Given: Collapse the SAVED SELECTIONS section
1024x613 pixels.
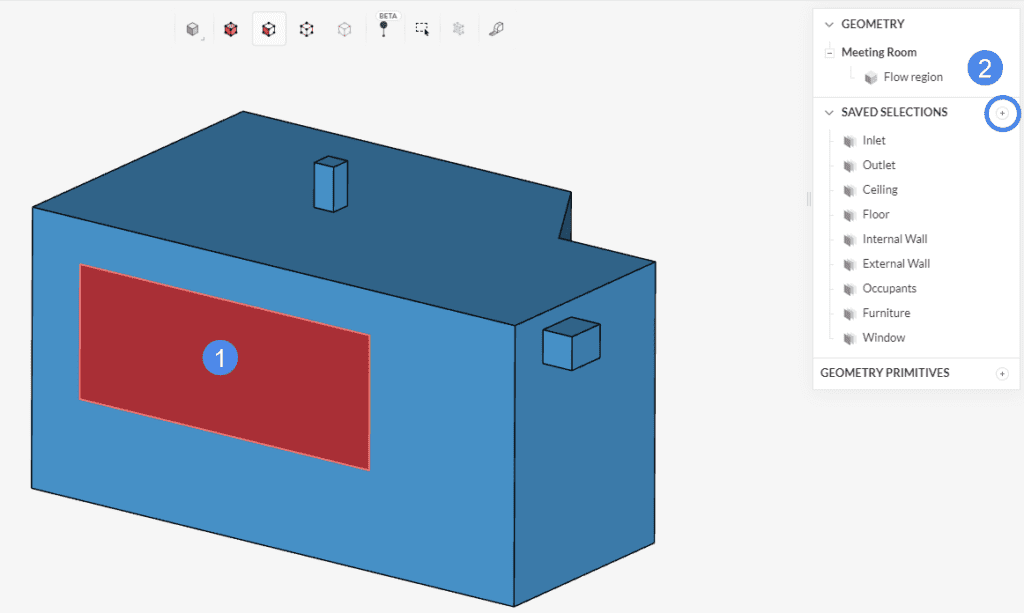Looking at the screenshot, I should (x=828, y=112).
